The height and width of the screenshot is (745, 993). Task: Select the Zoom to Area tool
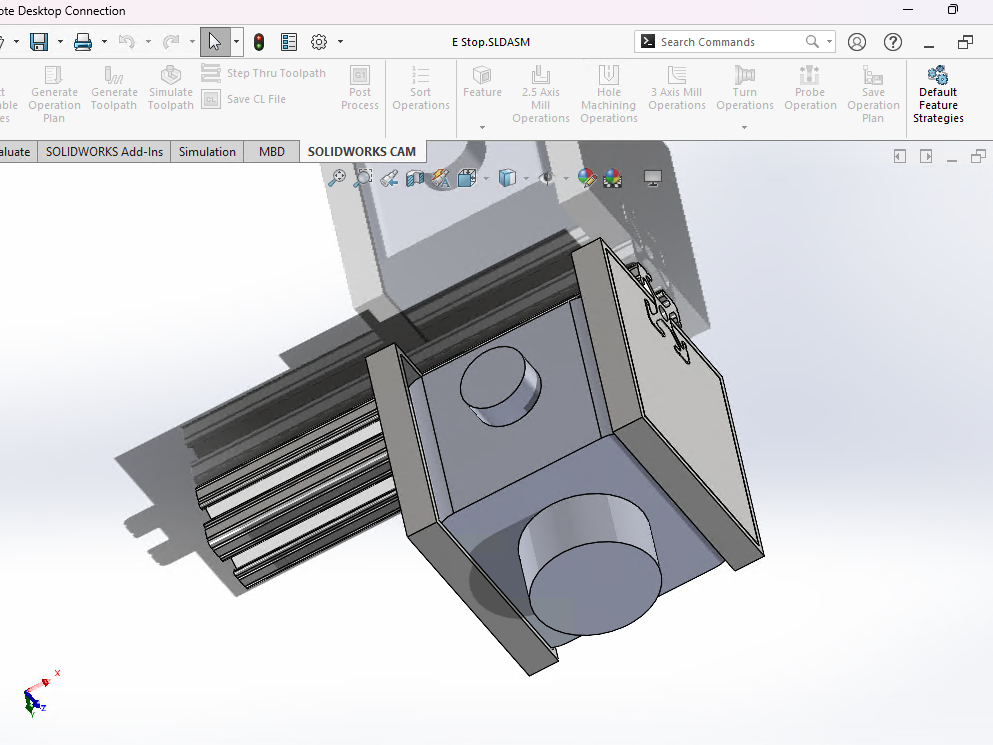pos(363,178)
